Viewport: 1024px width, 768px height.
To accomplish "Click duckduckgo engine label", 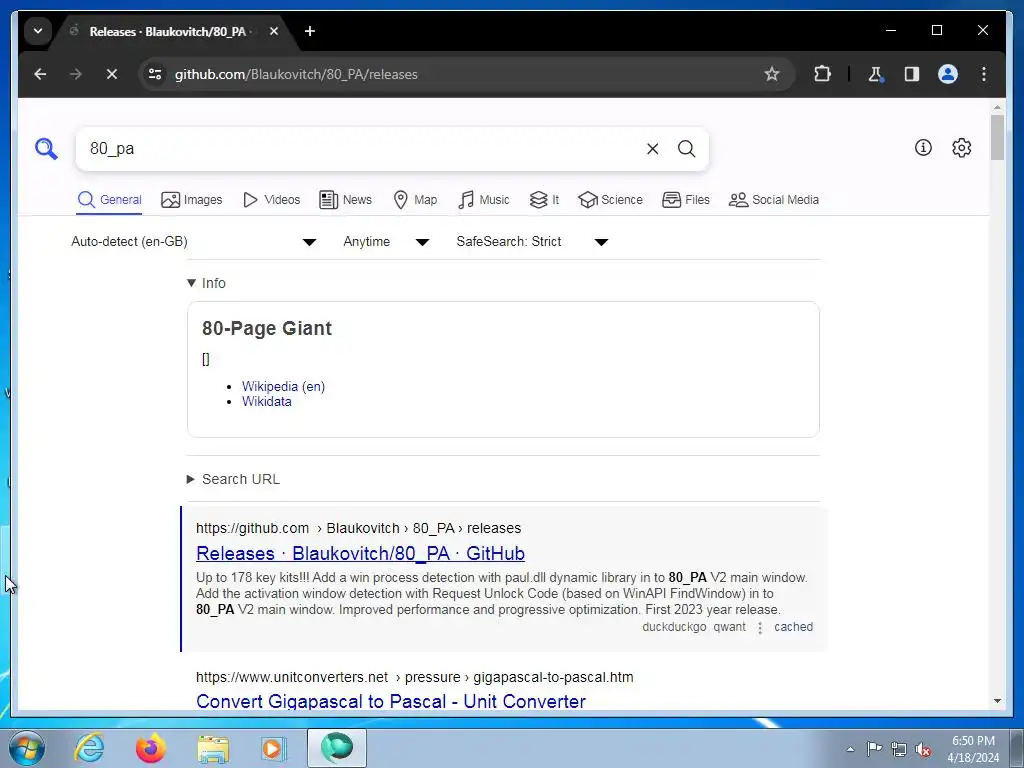I will (674, 627).
